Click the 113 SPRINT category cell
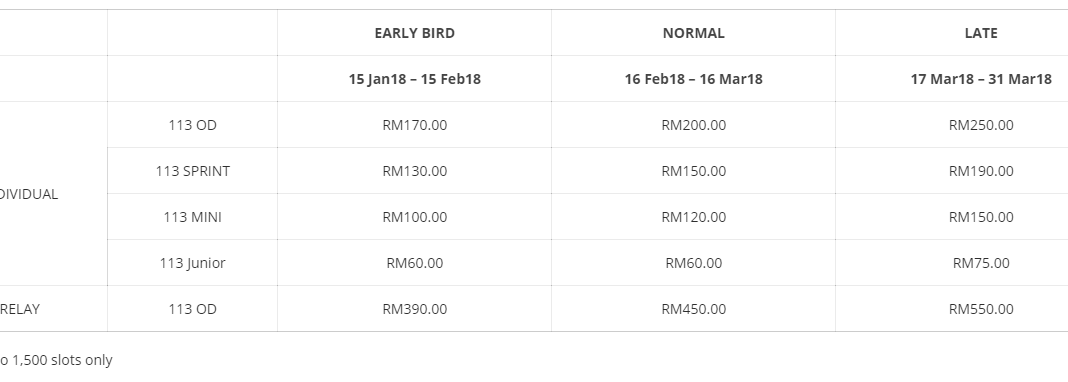 pyautogui.click(x=192, y=171)
